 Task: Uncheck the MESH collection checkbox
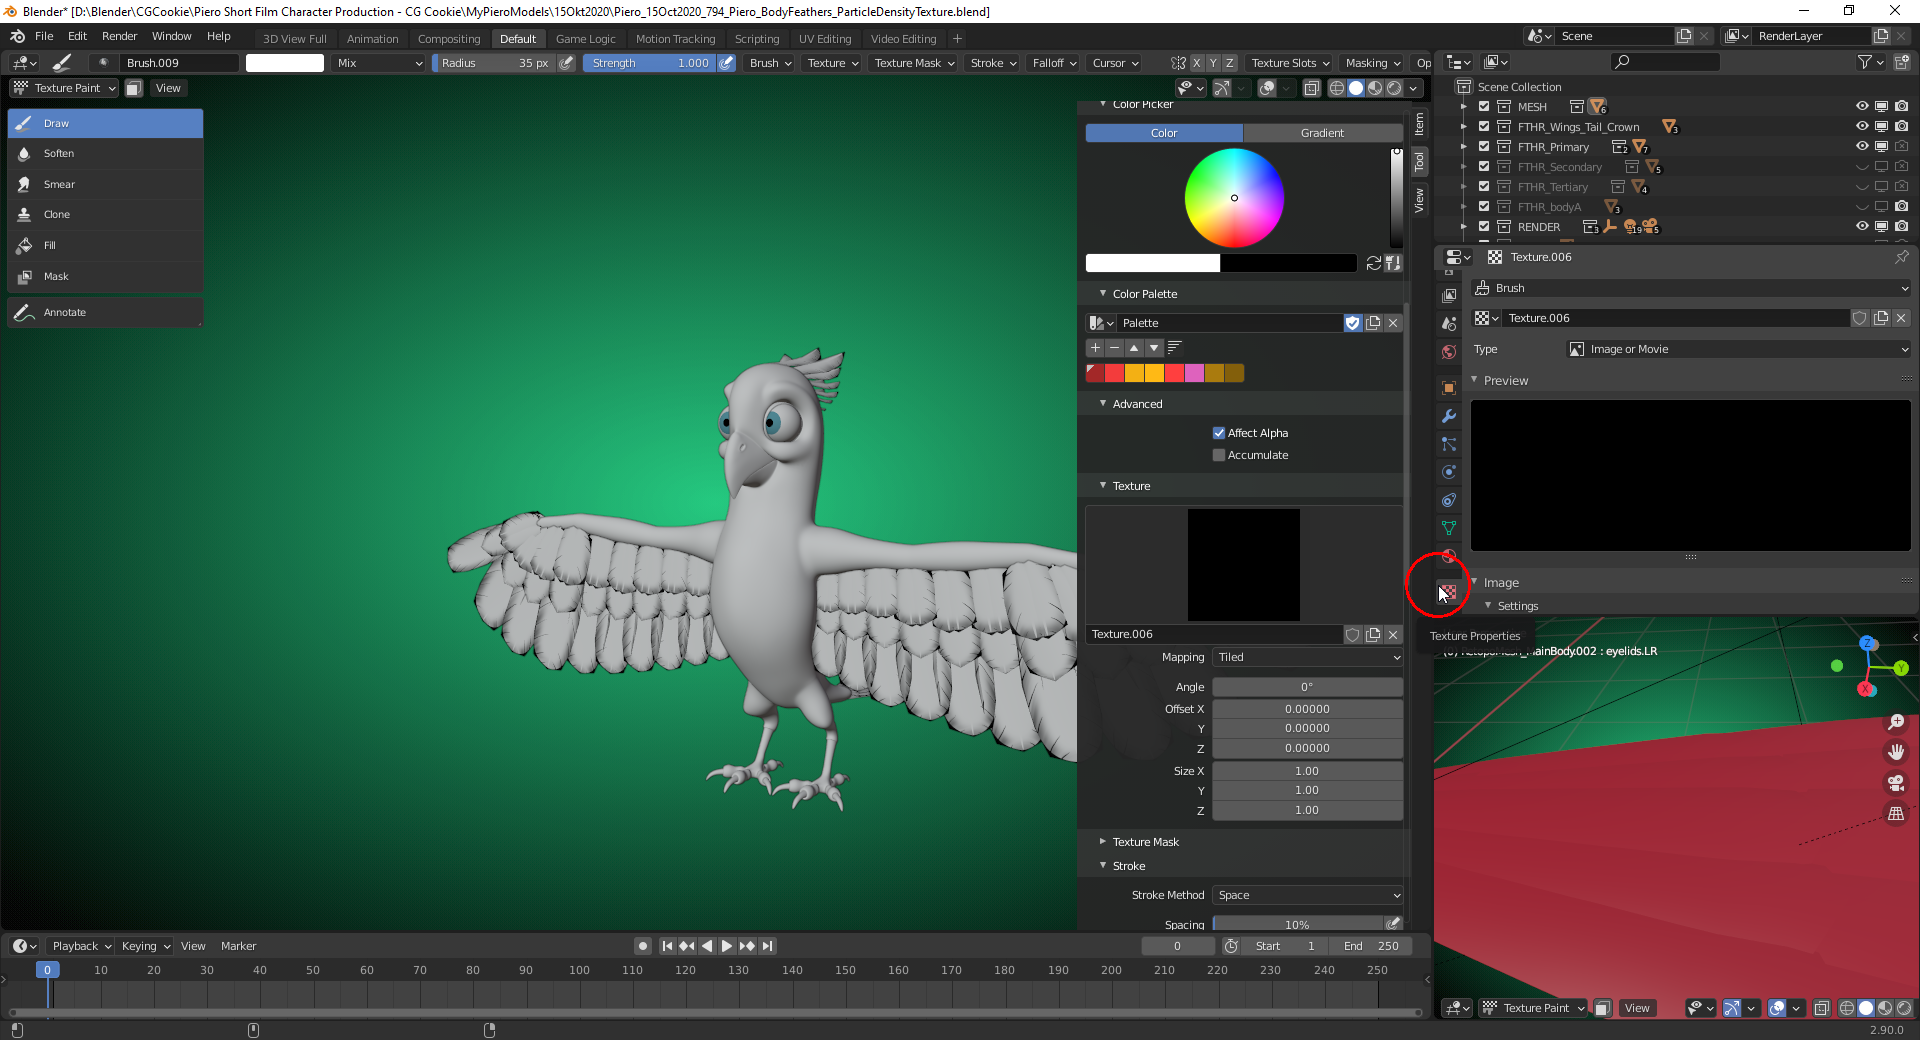click(1484, 107)
